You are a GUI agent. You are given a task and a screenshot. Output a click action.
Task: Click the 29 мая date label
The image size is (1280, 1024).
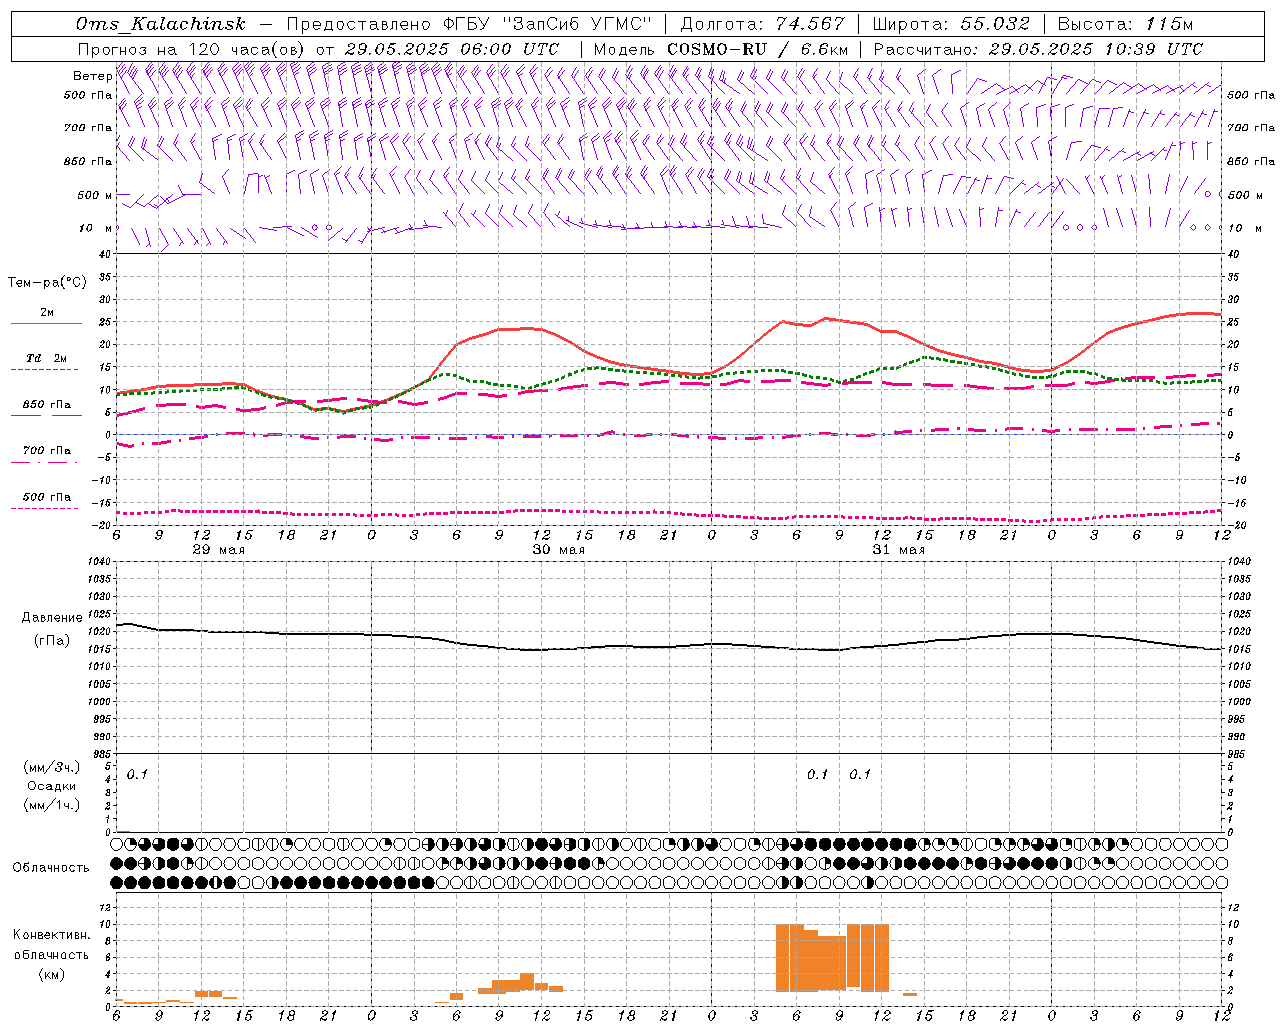pos(218,549)
